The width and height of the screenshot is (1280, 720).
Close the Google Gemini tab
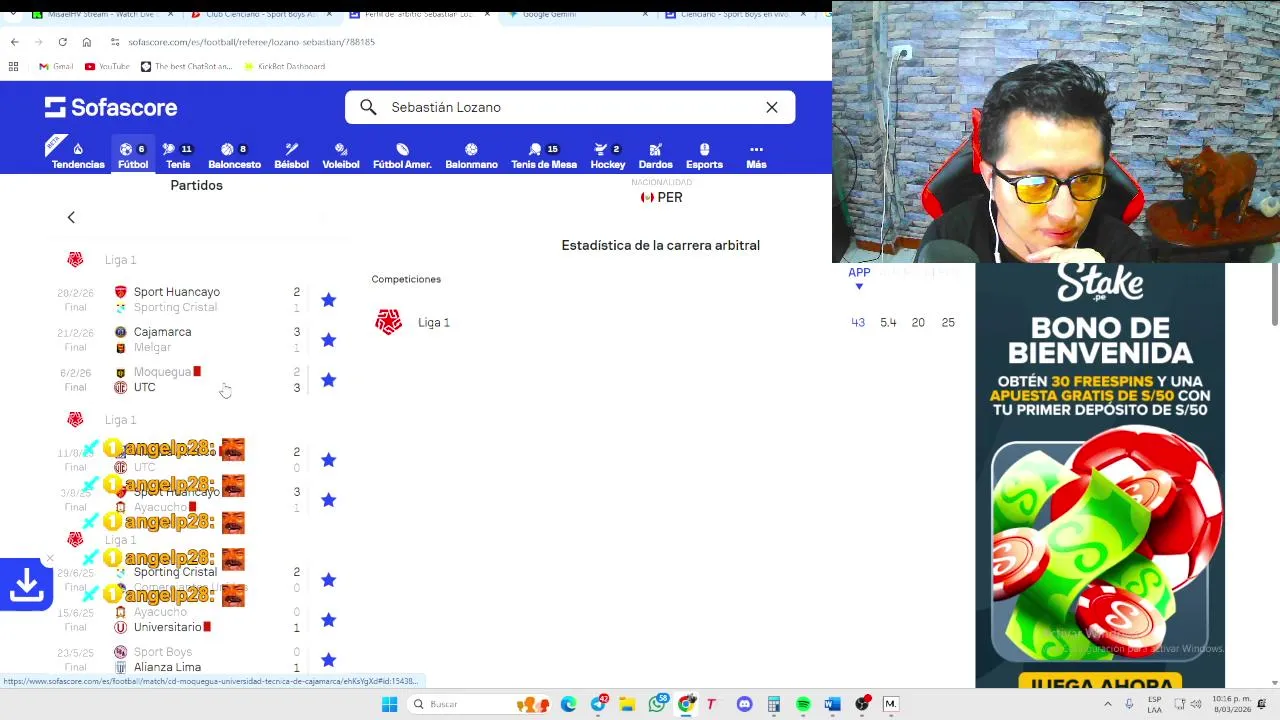click(x=644, y=14)
